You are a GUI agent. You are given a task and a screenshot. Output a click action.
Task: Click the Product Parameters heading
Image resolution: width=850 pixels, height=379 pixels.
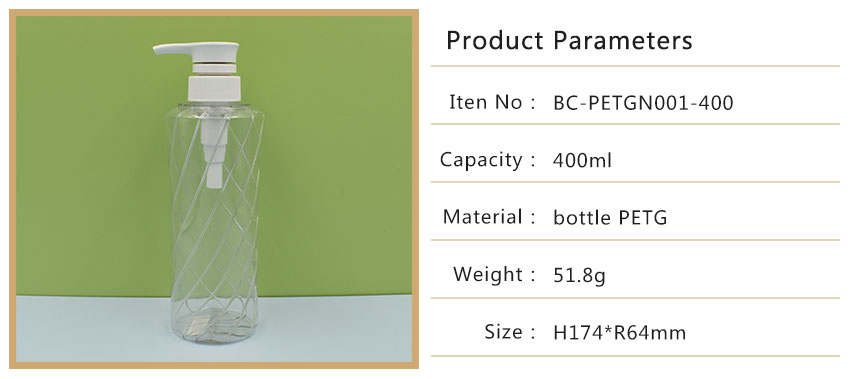click(x=569, y=41)
